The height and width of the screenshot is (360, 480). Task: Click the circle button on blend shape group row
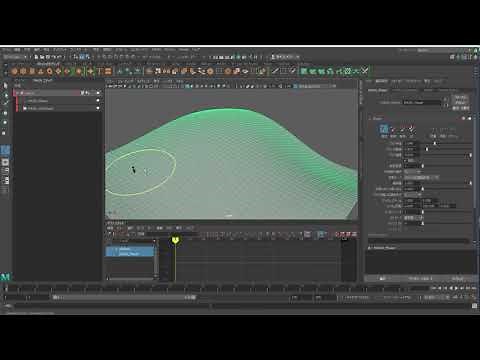pos(98,93)
